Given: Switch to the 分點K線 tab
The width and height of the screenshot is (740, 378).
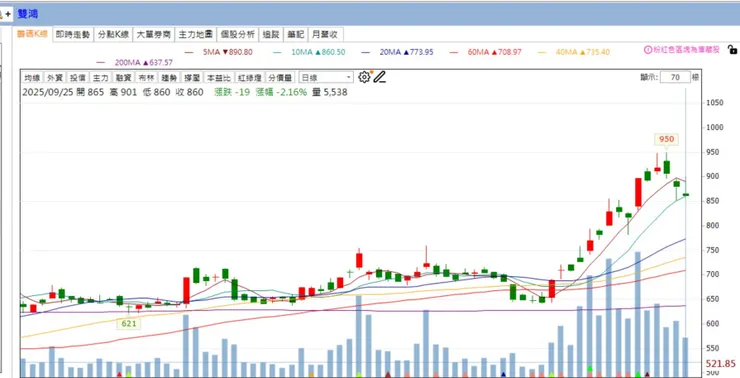Looking at the screenshot, I should pyautogui.click(x=113, y=34).
